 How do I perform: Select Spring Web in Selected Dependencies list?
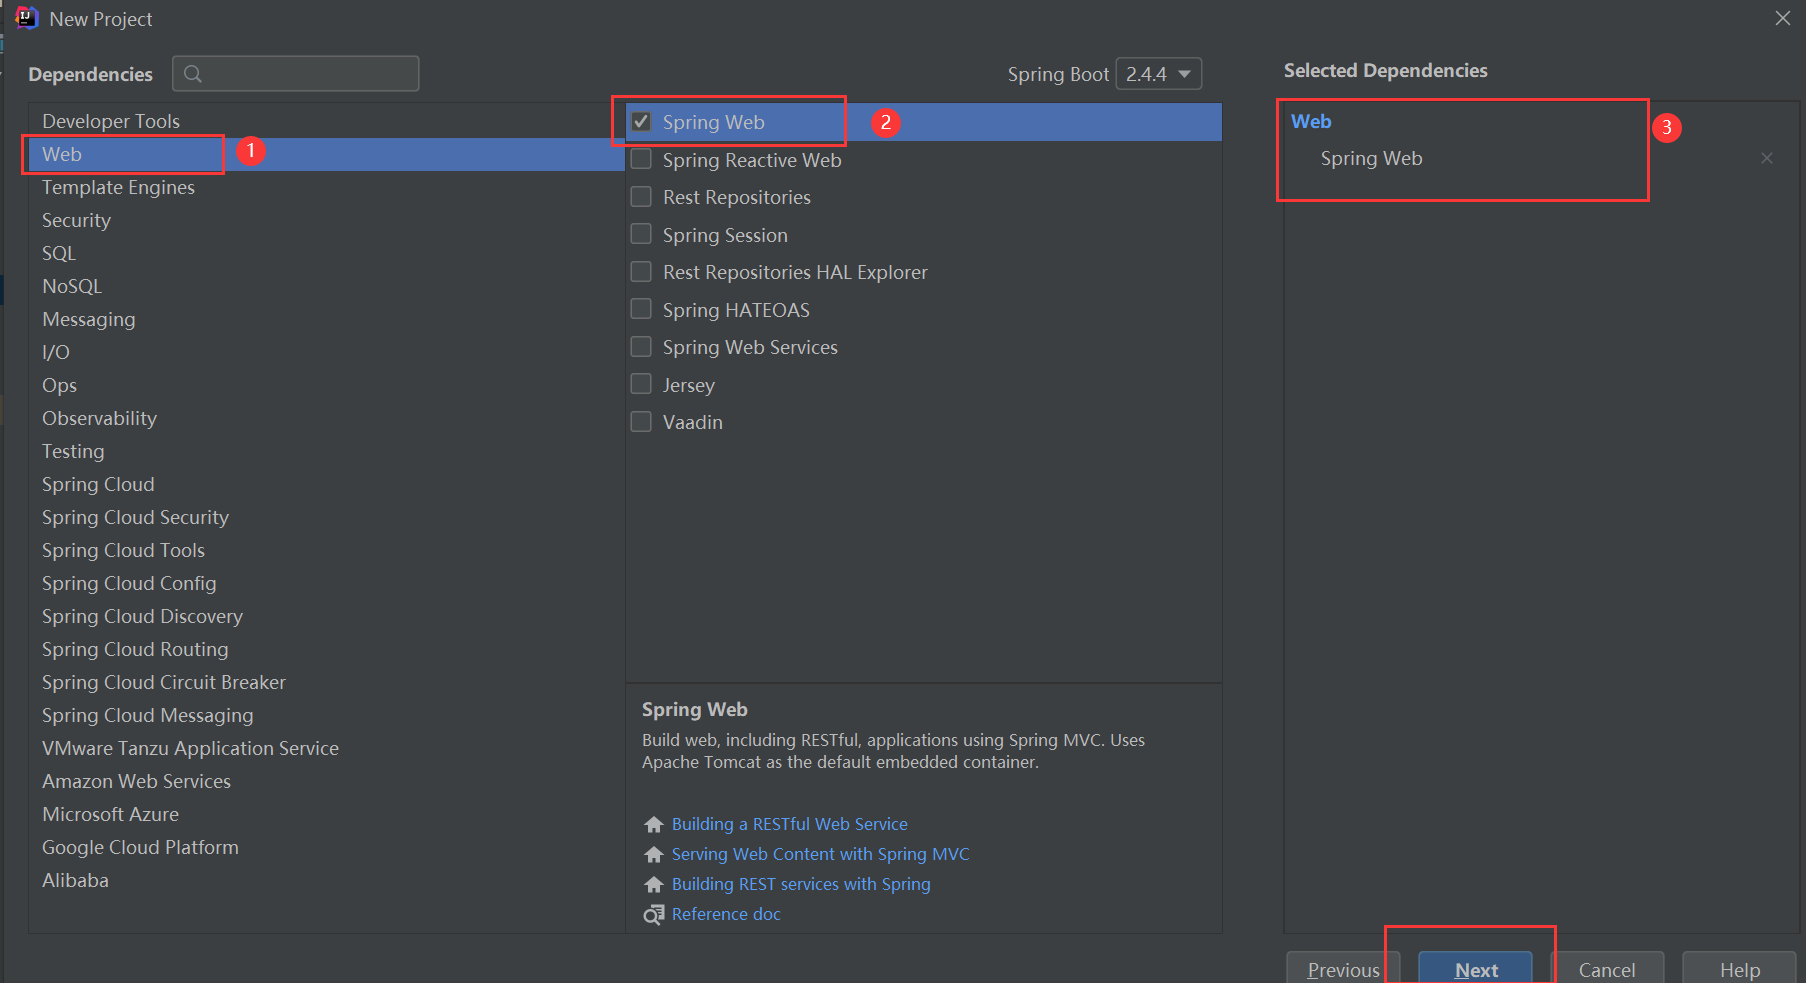coord(1371,158)
